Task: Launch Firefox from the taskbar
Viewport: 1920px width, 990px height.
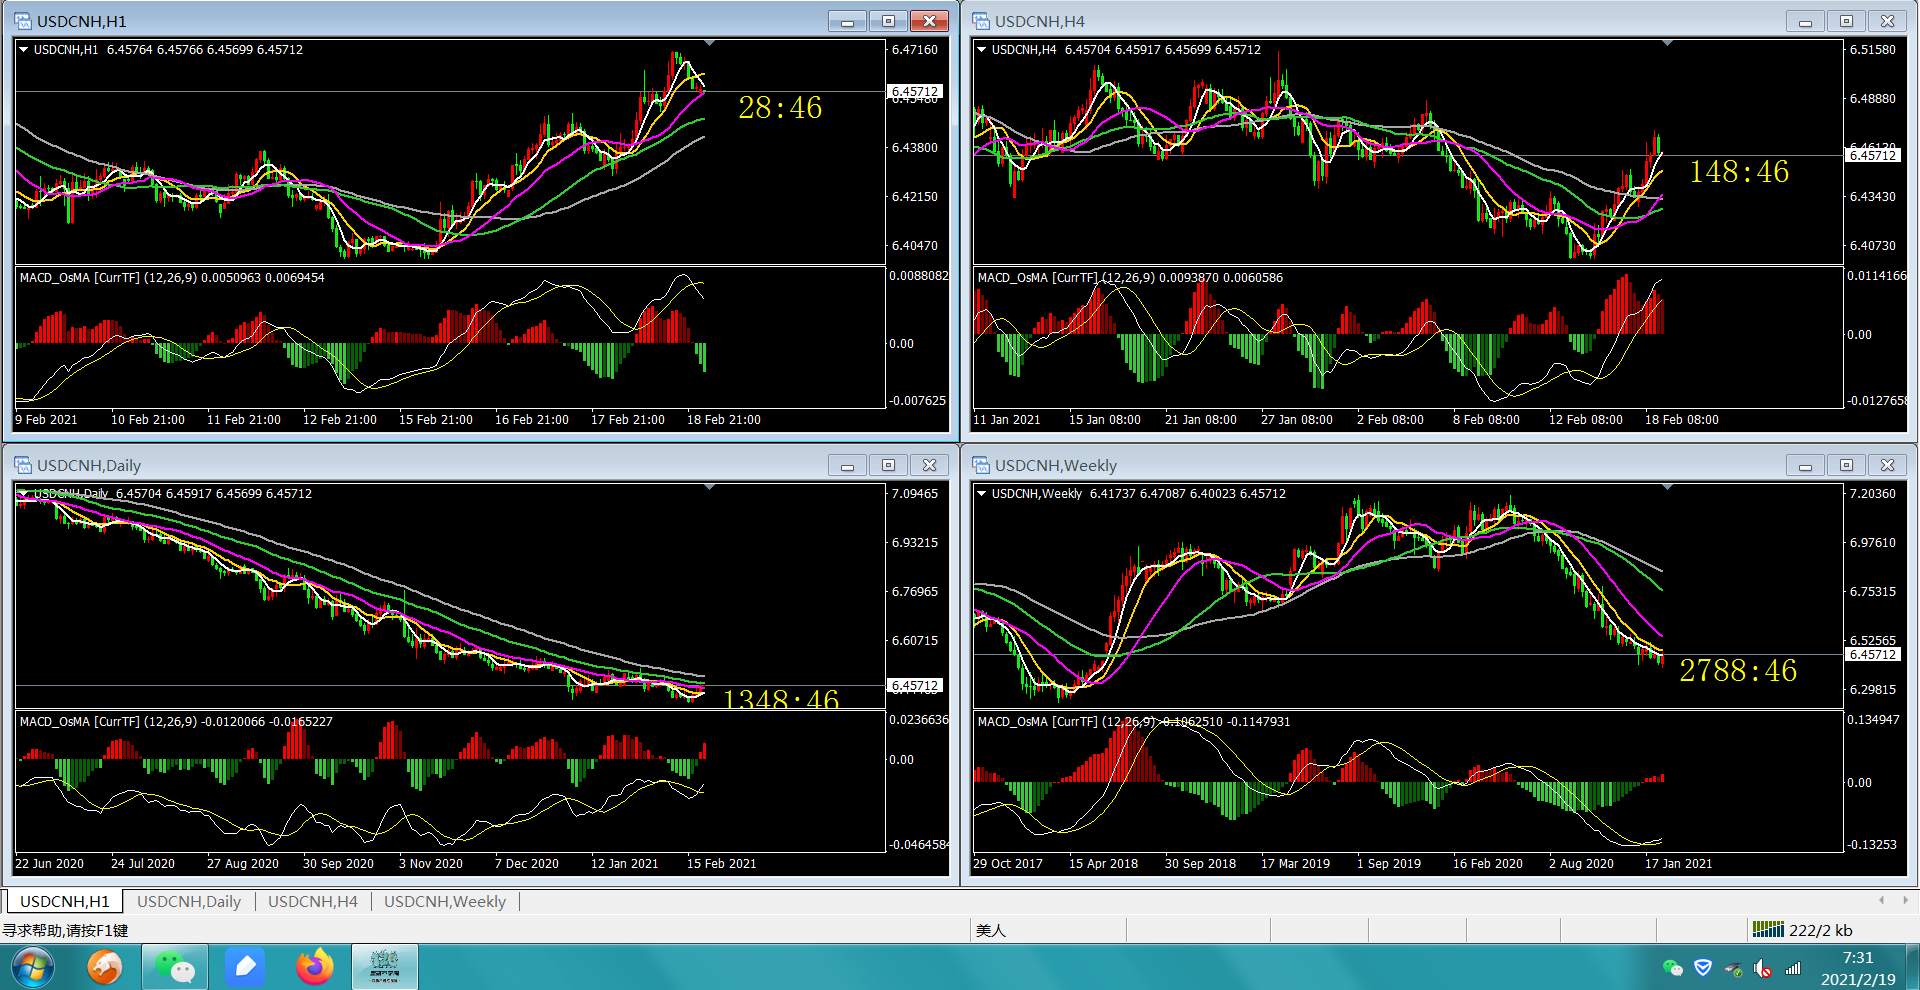Action: point(314,967)
